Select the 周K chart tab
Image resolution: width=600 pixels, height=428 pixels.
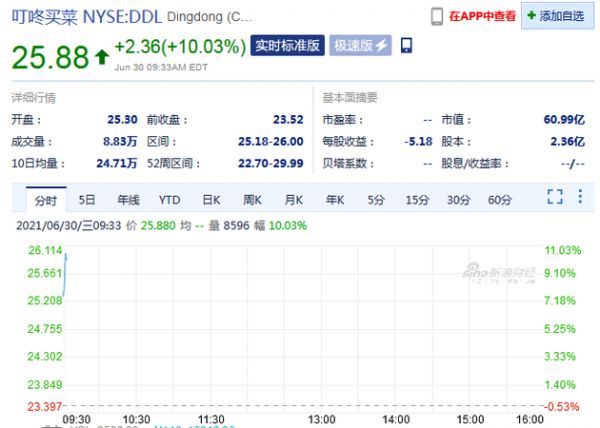[252, 200]
